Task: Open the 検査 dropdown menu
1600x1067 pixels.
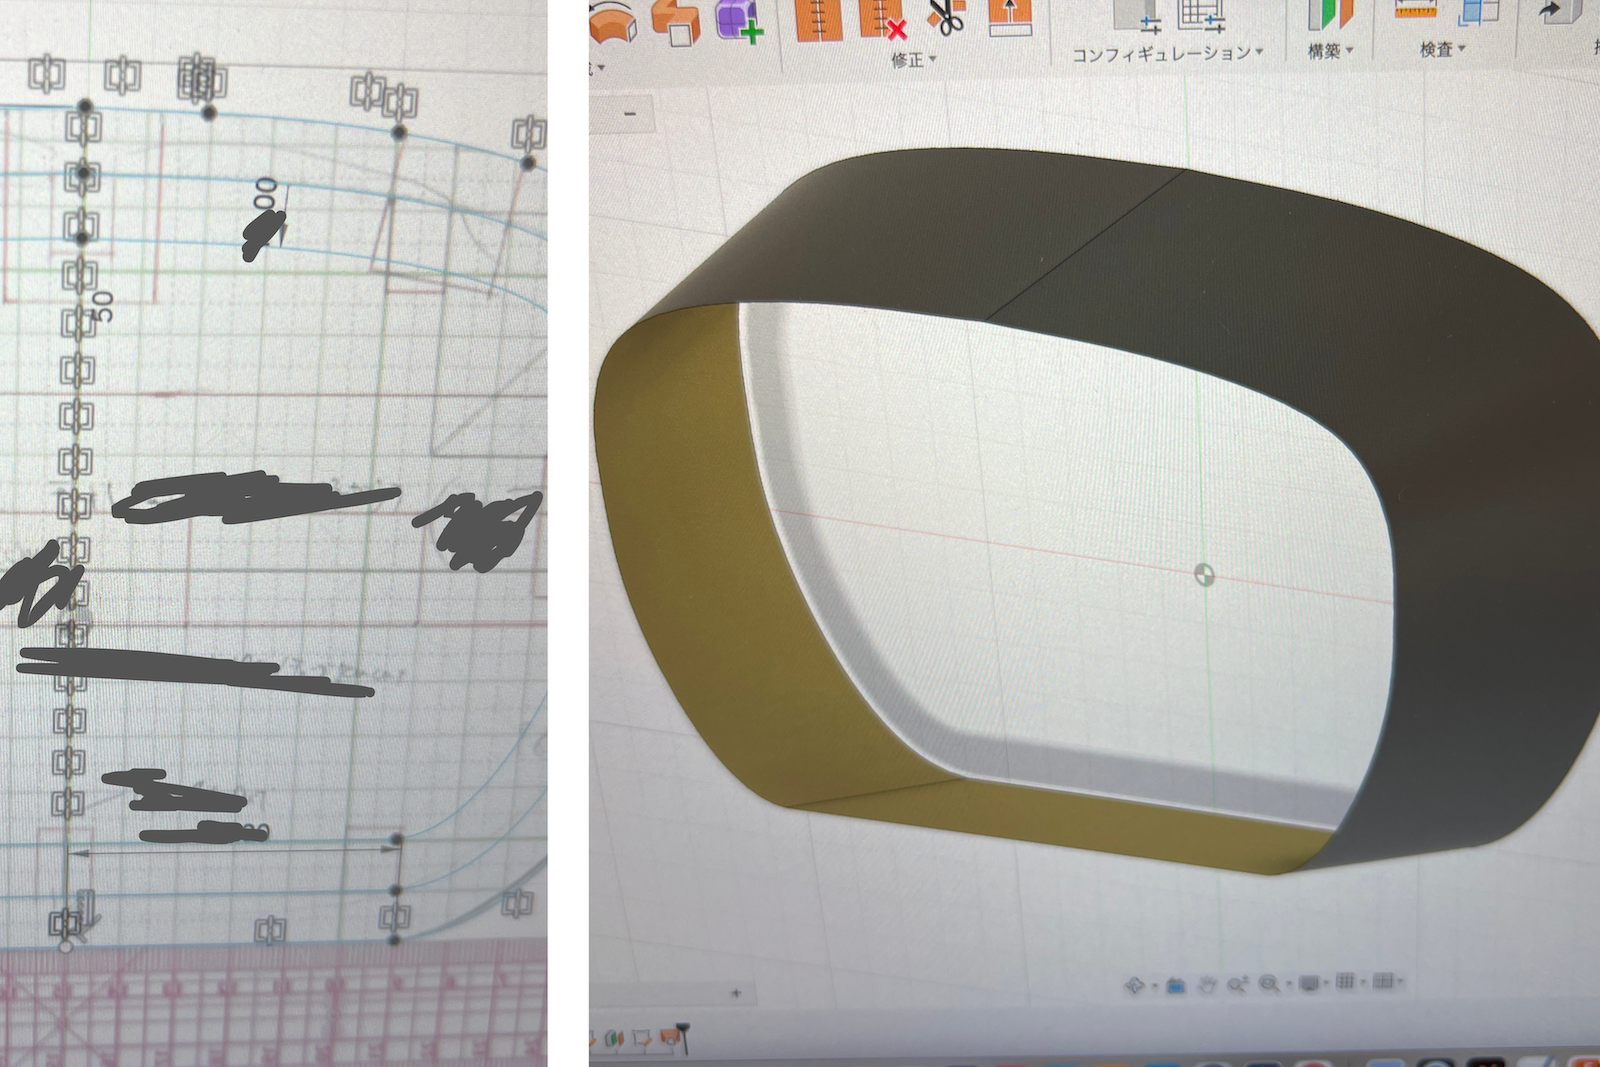Action: (x=1442, y=49)
